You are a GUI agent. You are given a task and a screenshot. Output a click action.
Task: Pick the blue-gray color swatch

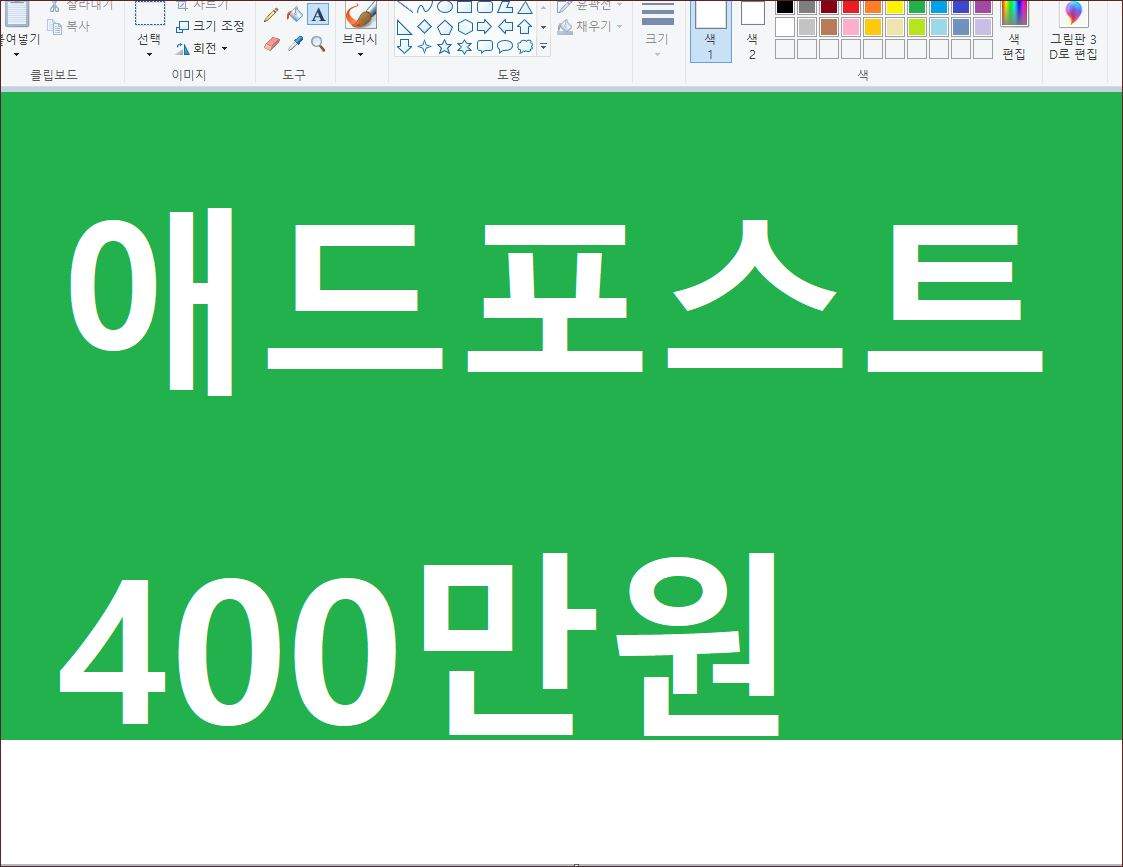click(961, 27)
